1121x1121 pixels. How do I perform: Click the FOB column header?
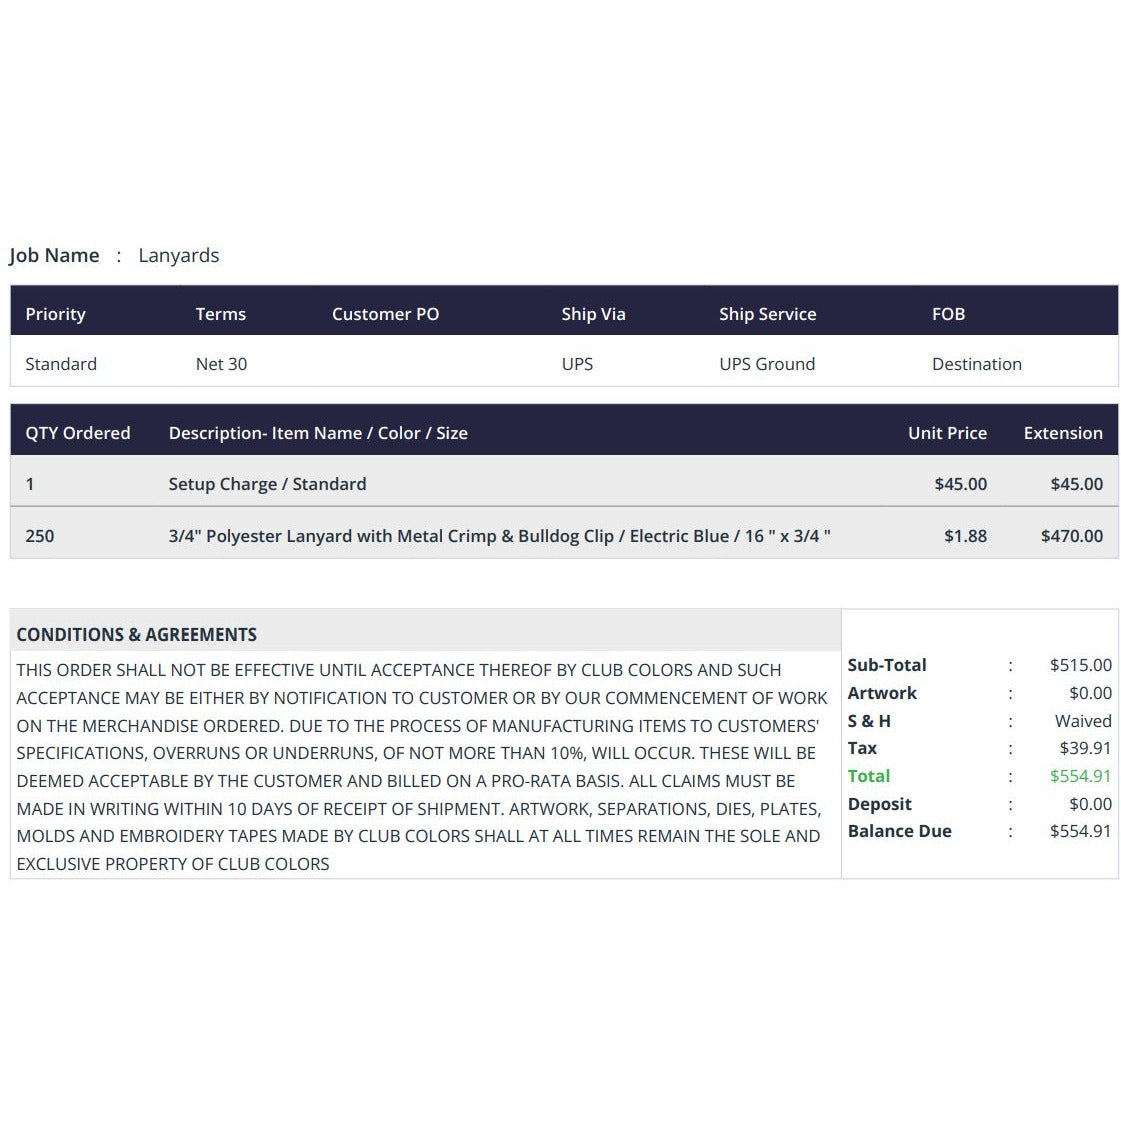[x=949, y=314]
